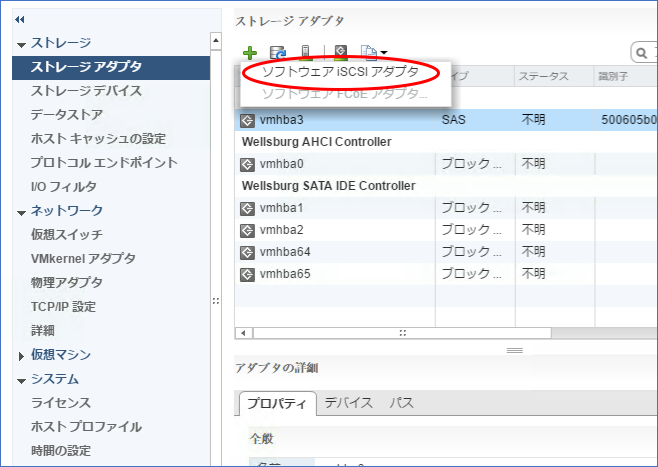Open I/O フィルタ in sidebar
658x467 pixels.
pos(64,186)
